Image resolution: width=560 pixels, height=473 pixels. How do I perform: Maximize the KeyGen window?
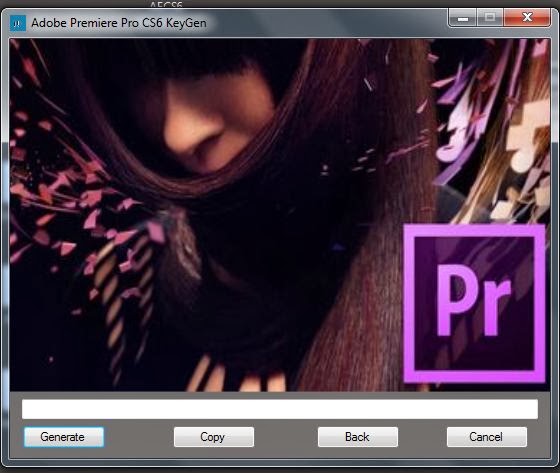490,18
